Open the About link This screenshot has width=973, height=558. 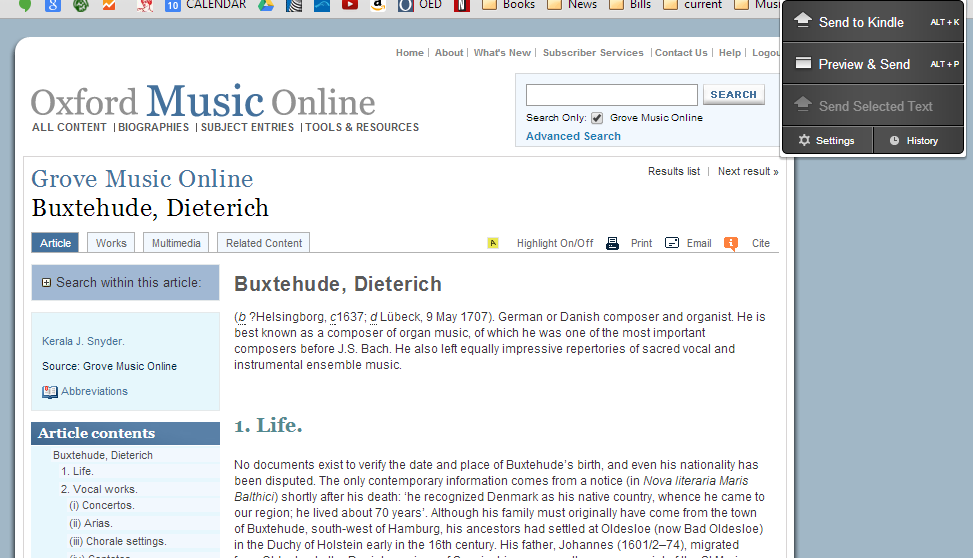(449, 53)
